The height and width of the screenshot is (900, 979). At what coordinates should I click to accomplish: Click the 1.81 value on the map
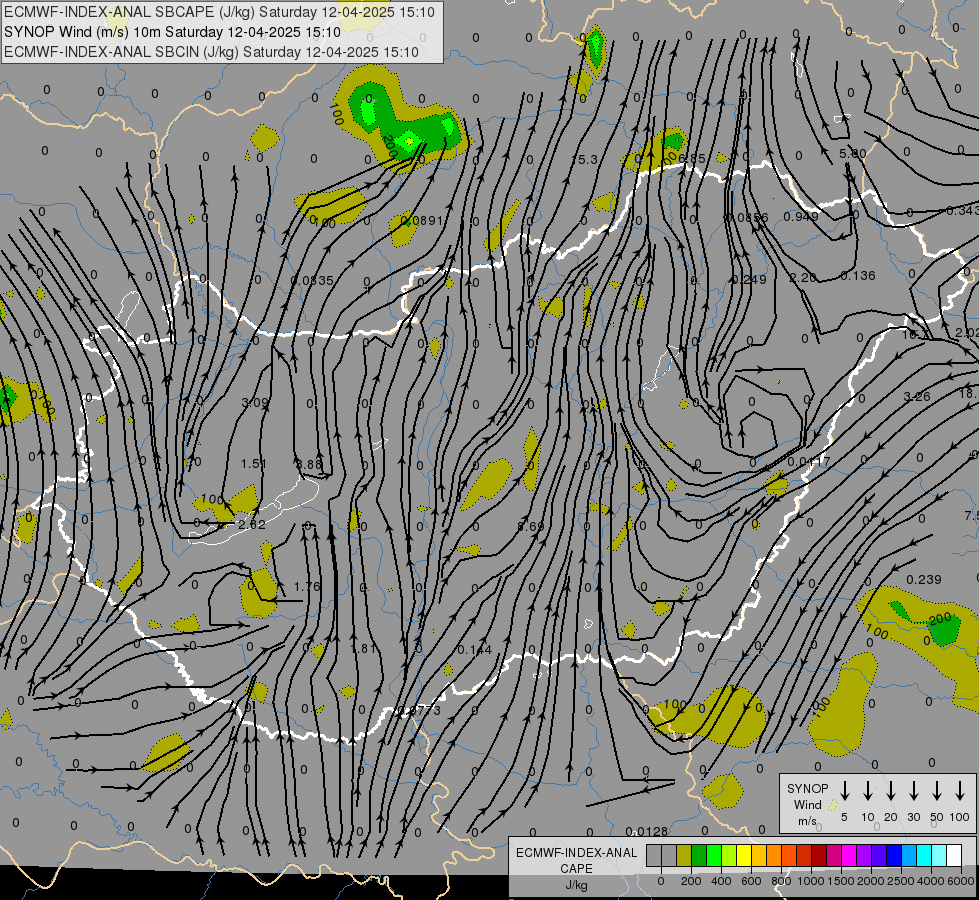pos(363,648)
